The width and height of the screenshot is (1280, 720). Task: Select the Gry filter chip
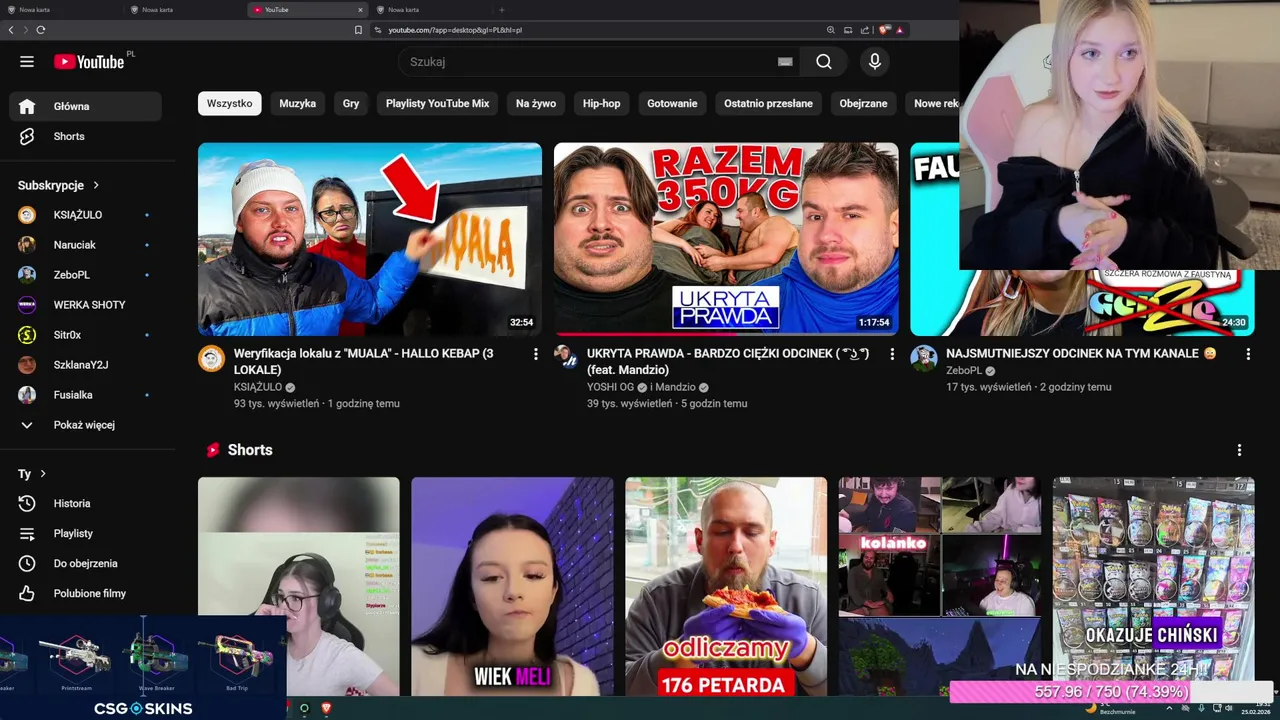[x=351, y=103]
